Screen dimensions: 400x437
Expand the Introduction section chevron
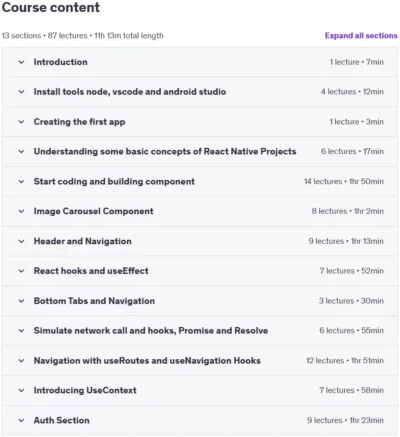click(x=21, y=62)
